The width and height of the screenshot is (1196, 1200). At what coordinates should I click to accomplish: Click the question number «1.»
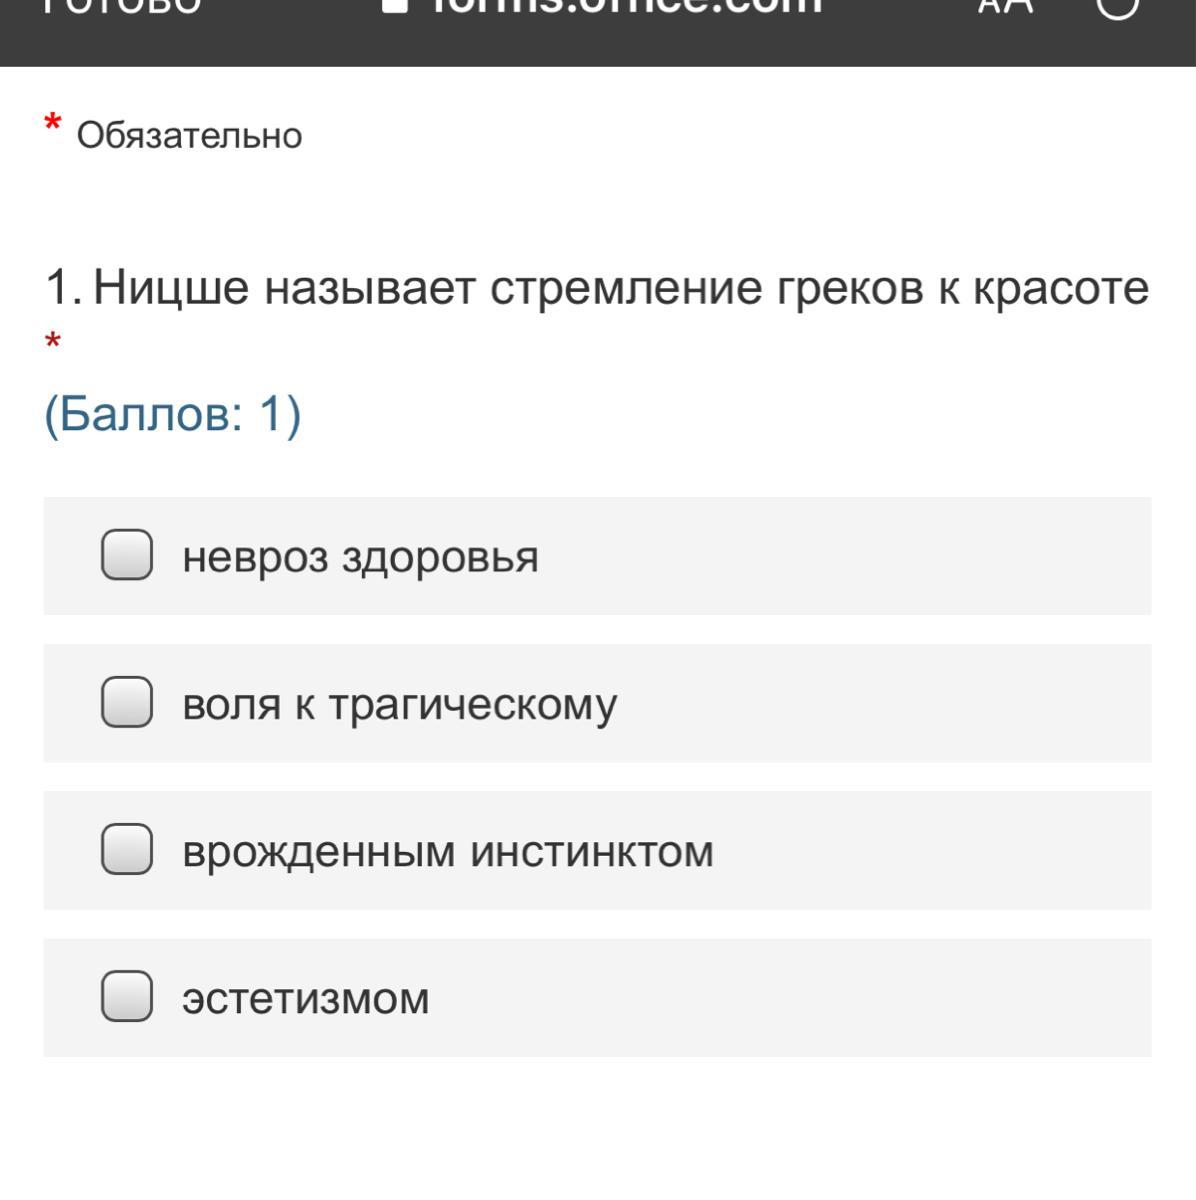coord(63,288)
